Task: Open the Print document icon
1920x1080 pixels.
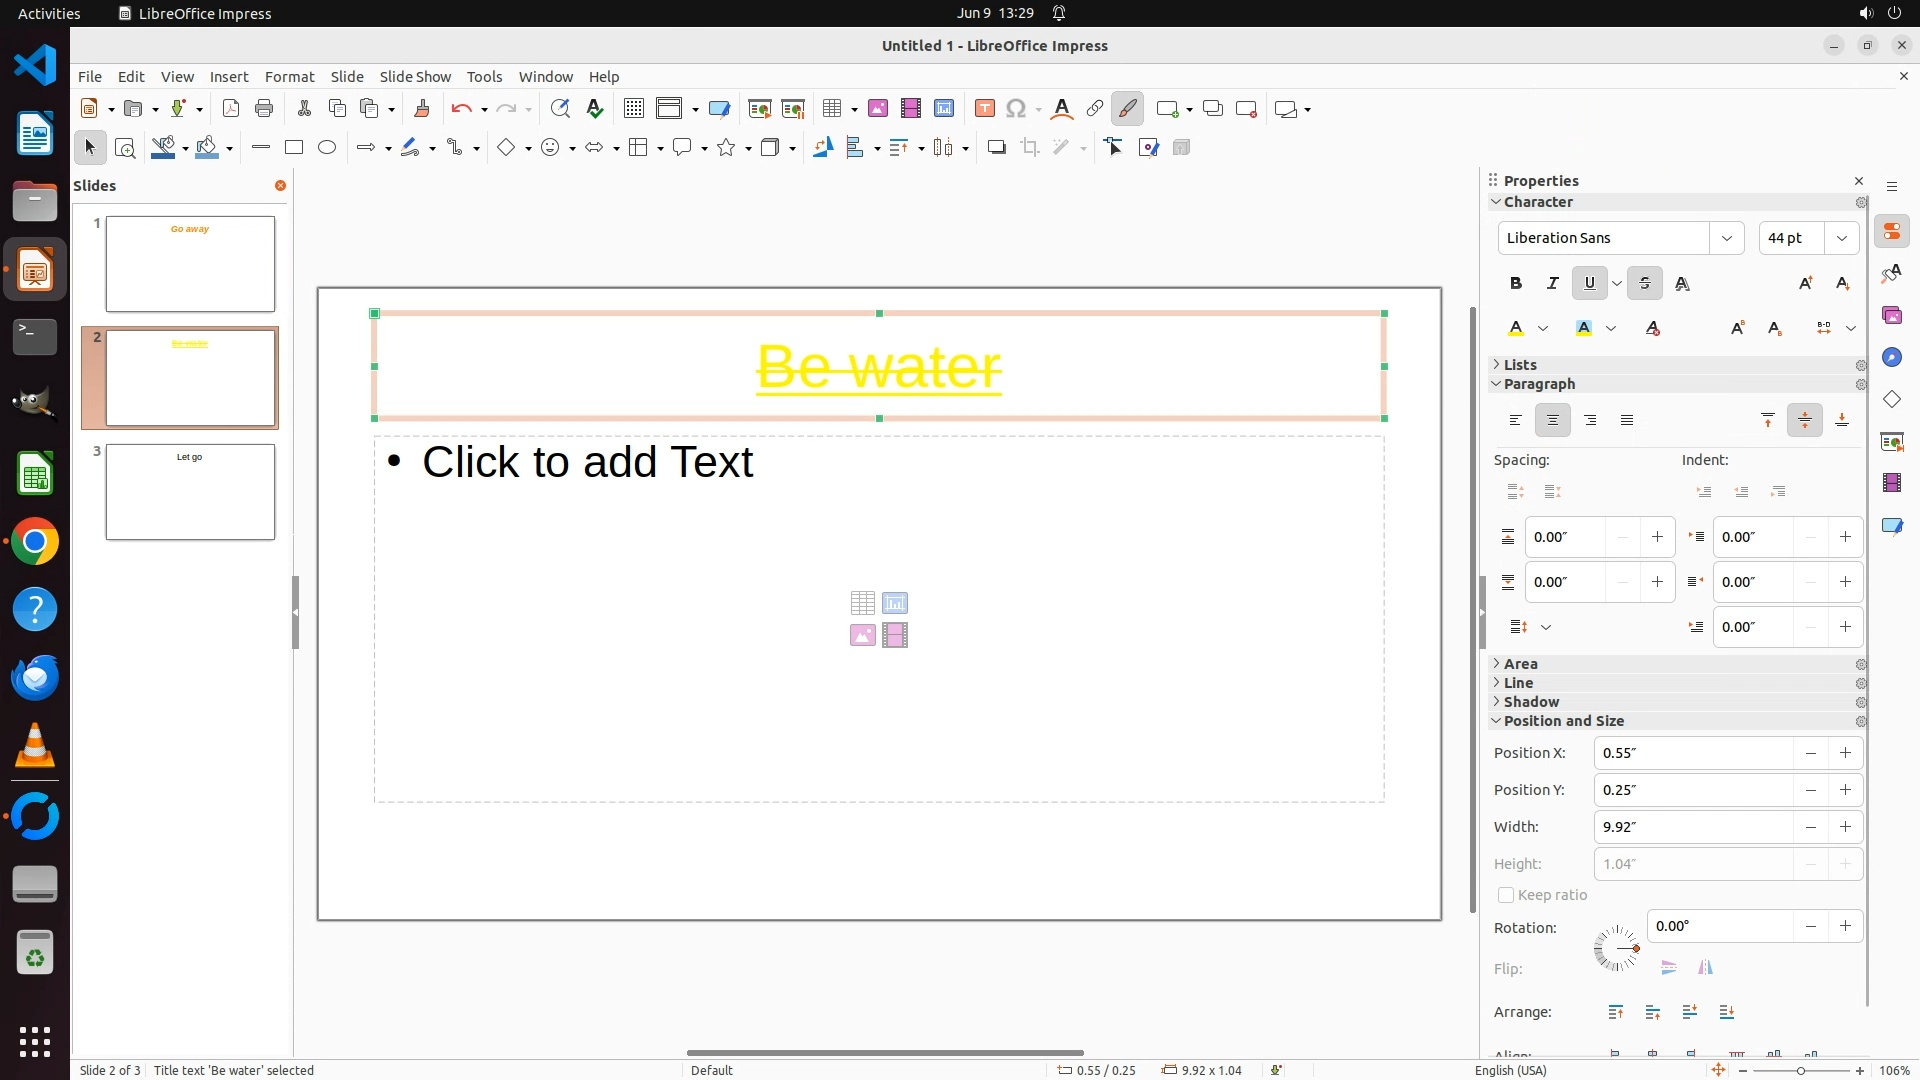Action: pos(264,109)
